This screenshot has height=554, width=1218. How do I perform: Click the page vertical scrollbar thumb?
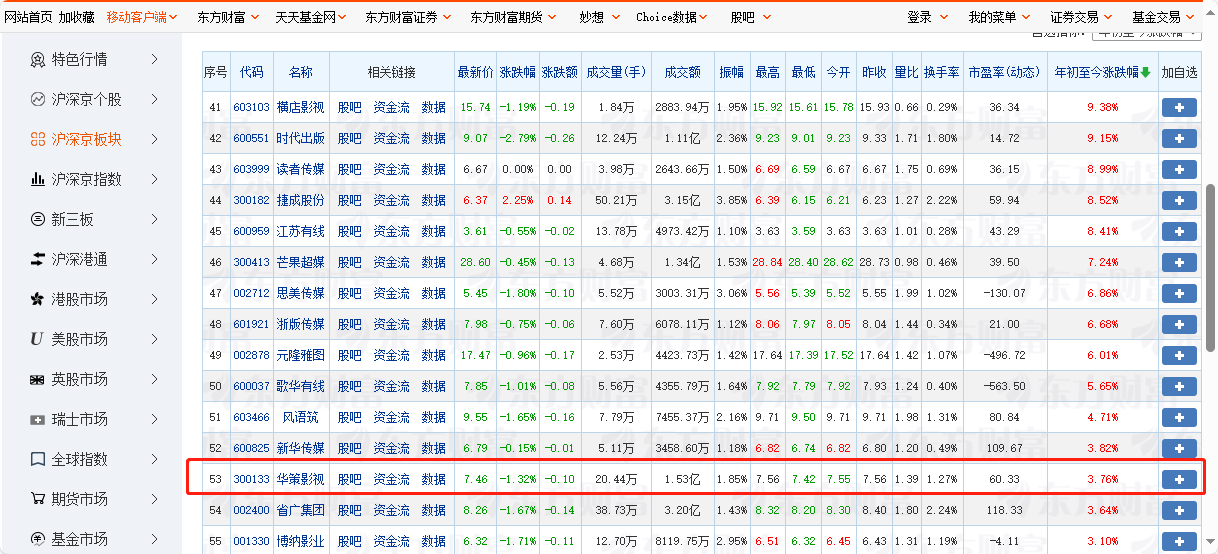1210,267
